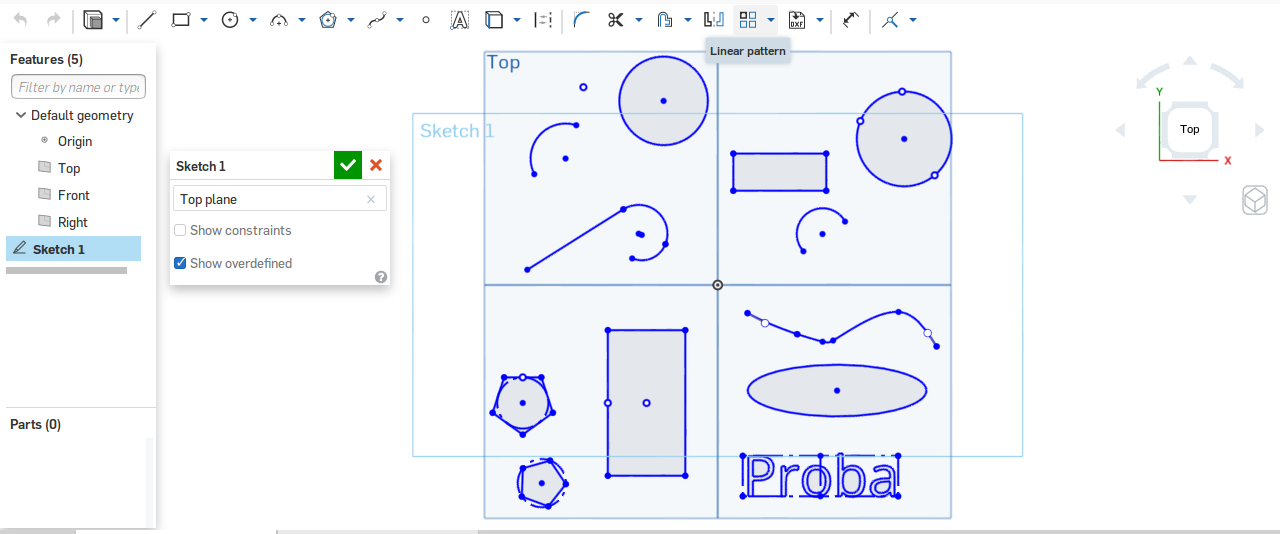Activate the Sketch fillet tool
This screenshot has width=1280, height=534.
[581, 19]
